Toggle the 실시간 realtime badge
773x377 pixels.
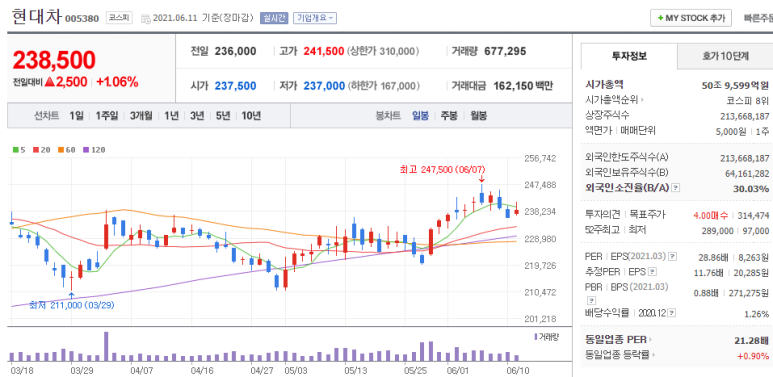pyautogui.click(x=274, y=18)
